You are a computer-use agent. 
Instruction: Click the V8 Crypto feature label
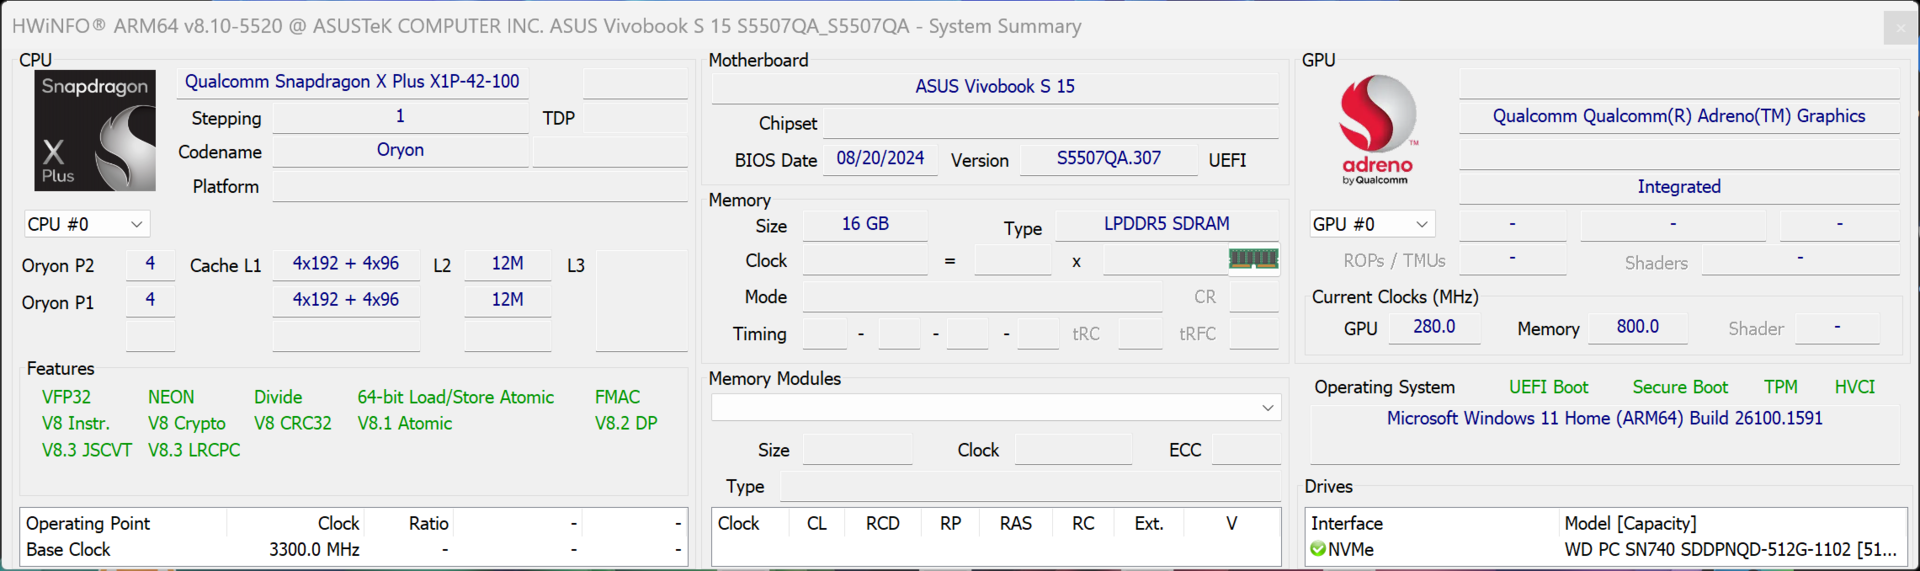pyautogui.click(x=187, y=424)
